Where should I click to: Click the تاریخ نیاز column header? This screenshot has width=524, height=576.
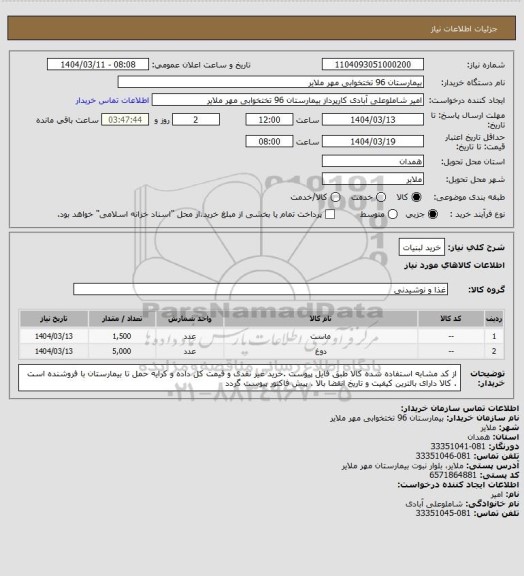[x=54, y=318]
